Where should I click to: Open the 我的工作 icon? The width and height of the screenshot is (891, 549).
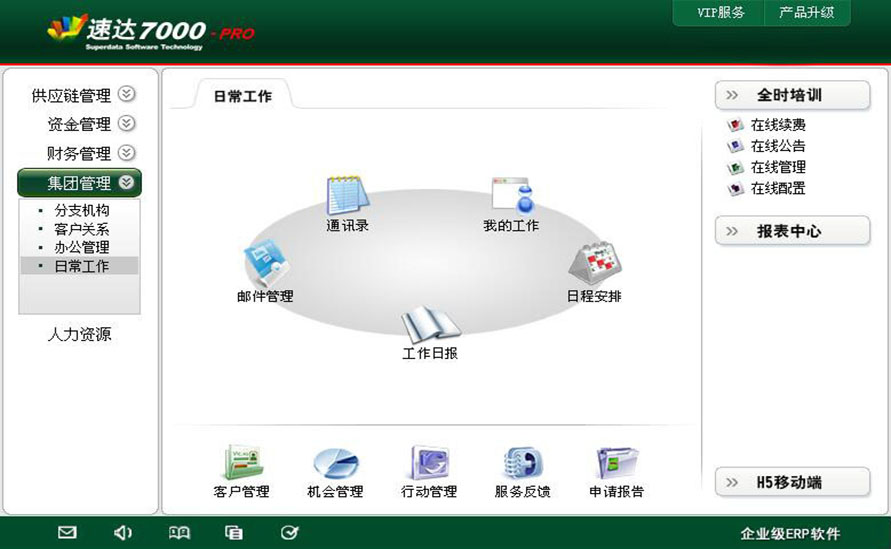click(513, 195)
